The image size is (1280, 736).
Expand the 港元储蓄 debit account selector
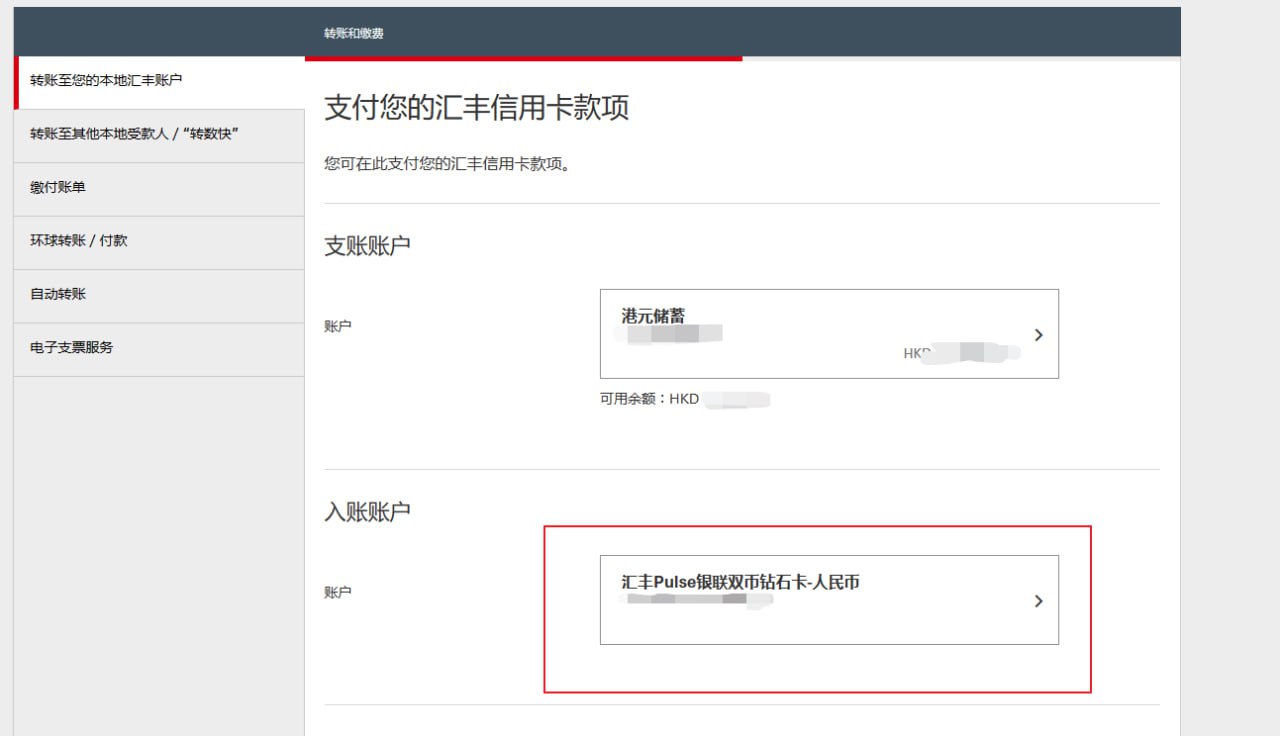coord(829,334)
